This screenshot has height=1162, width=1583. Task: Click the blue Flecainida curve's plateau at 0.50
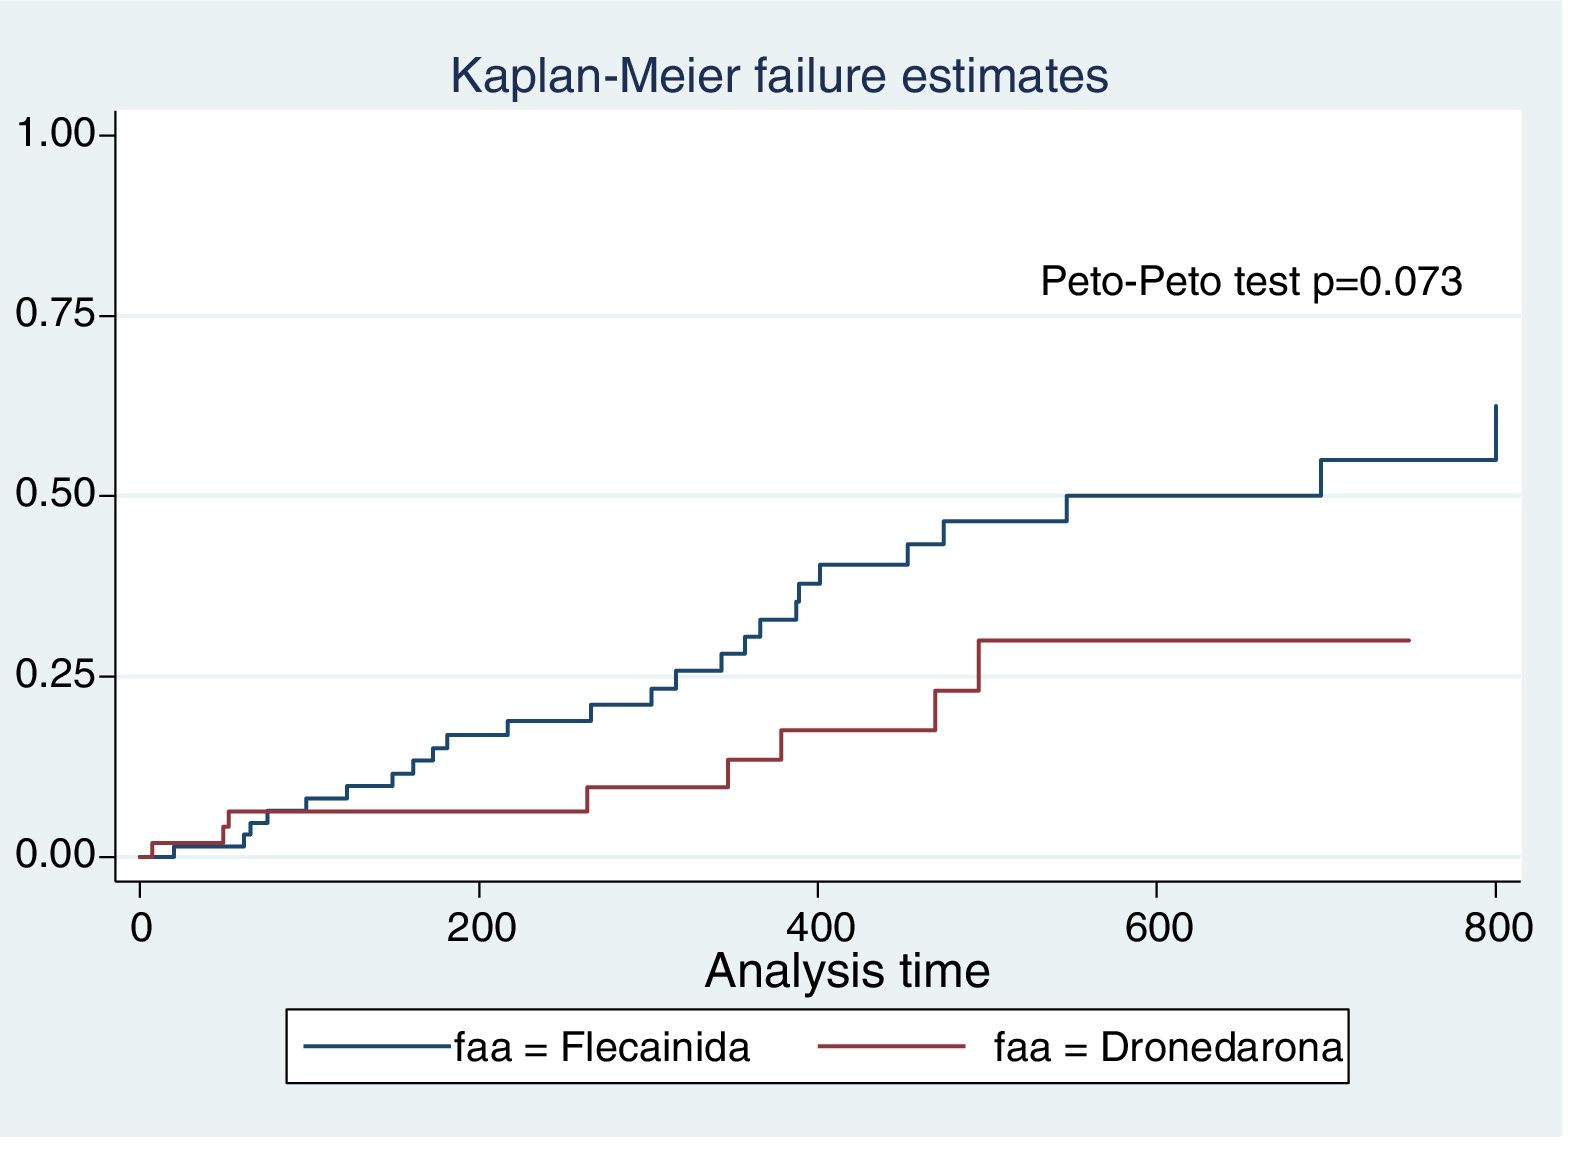[x=1190, y=495]
